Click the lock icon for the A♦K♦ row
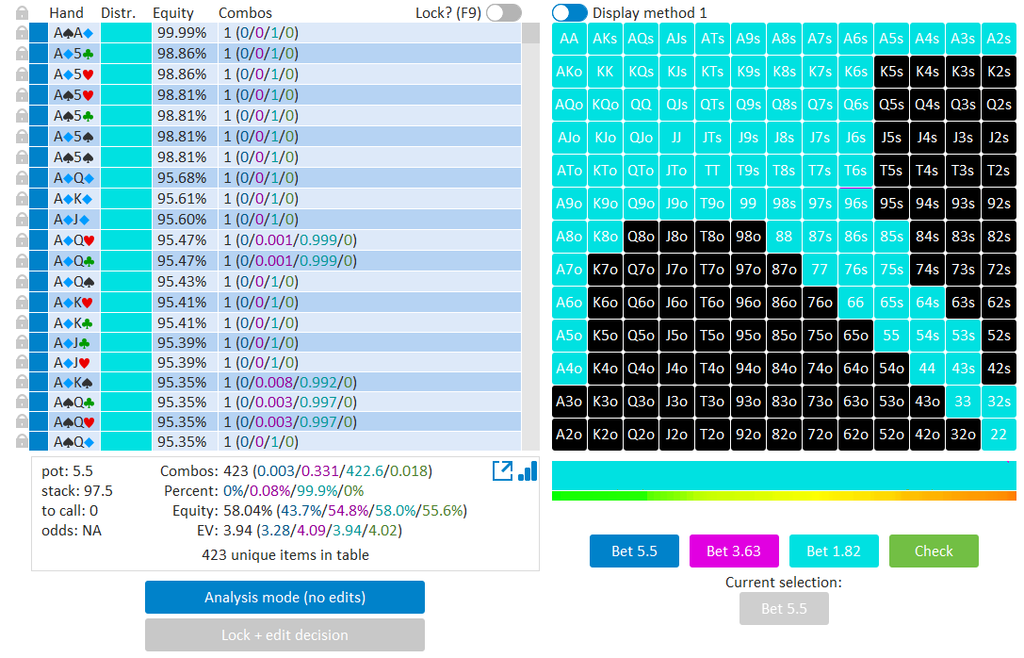The width and height of the screenshot is (1024, 658). 22,198
